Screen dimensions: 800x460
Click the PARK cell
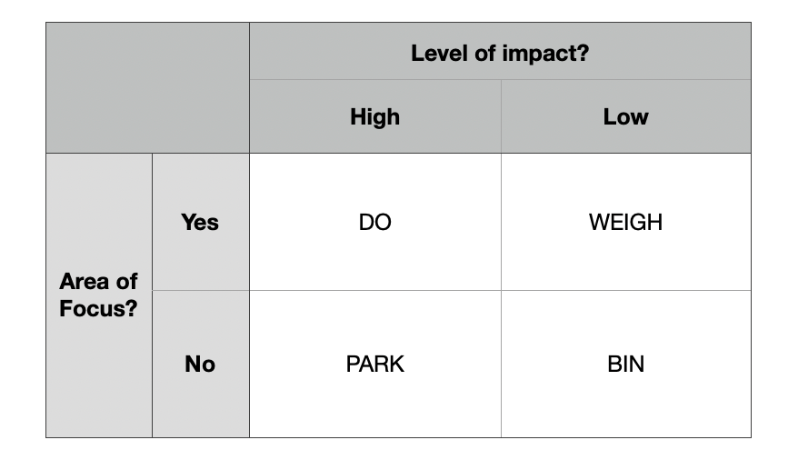(375, 364)
